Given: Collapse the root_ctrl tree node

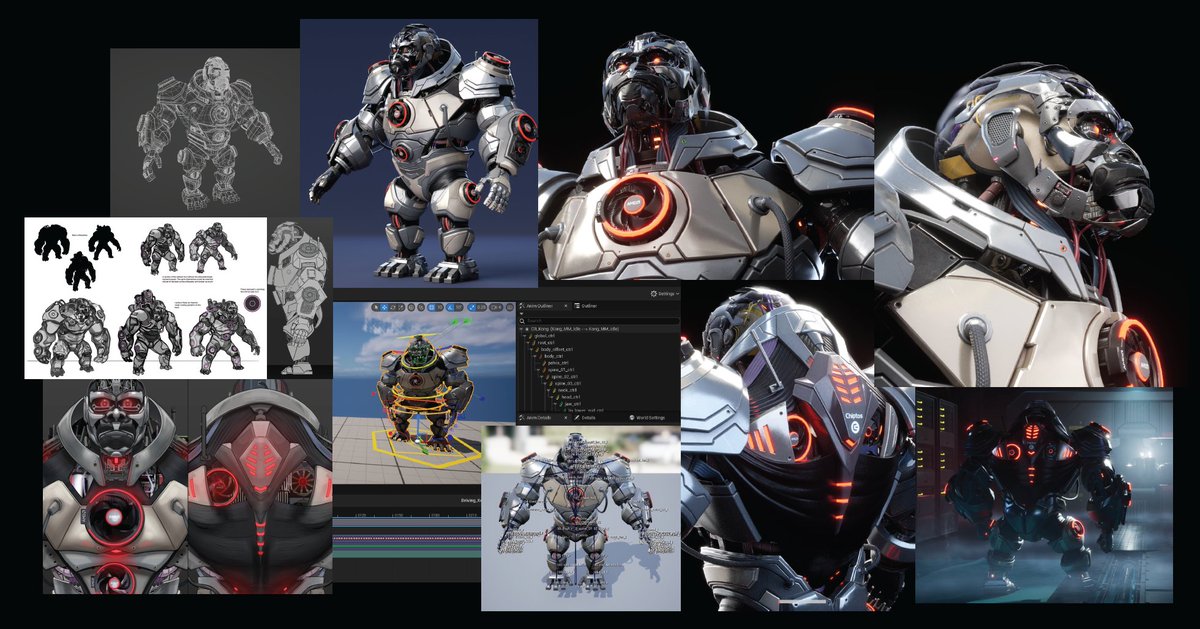Looking at the screenshot, I should pyautogui.click(x=528, y=343).
